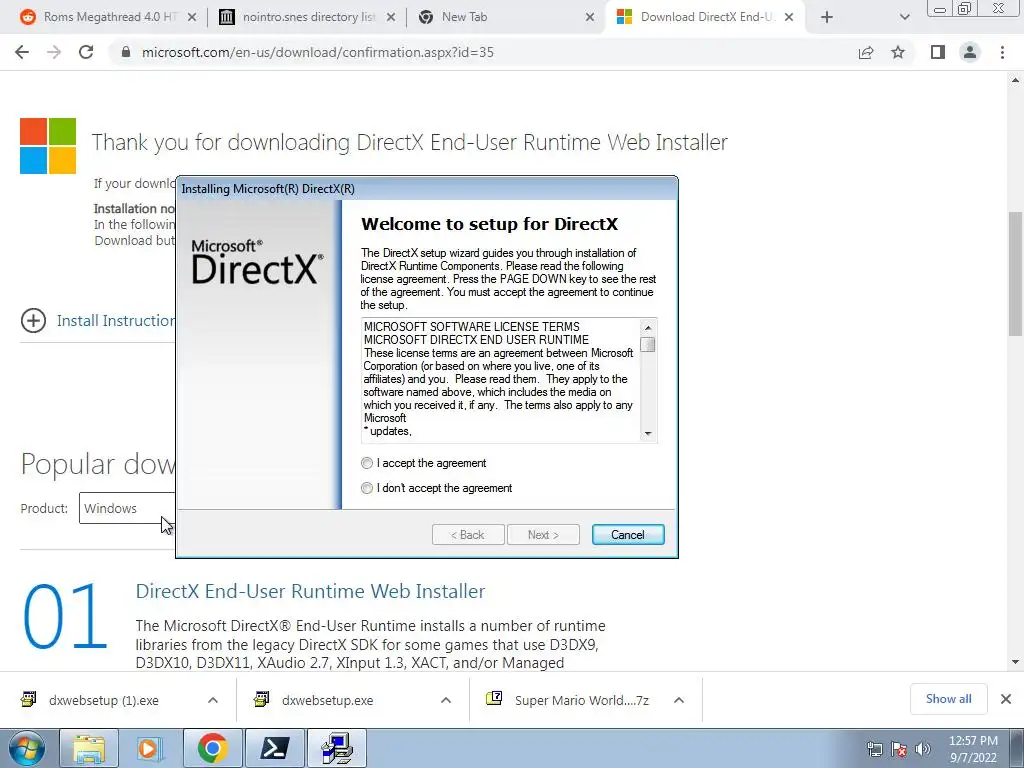
Task: Click the padlock site info icon
Action: pyautogui.click(x=126, y=52)
